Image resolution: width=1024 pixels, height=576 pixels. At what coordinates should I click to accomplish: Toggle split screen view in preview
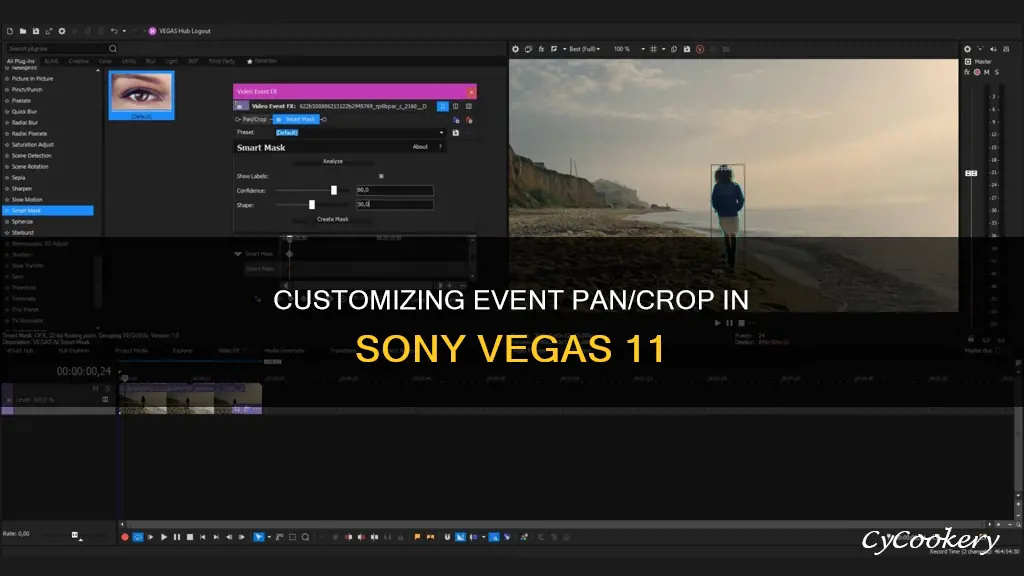(x=554, y=49)
